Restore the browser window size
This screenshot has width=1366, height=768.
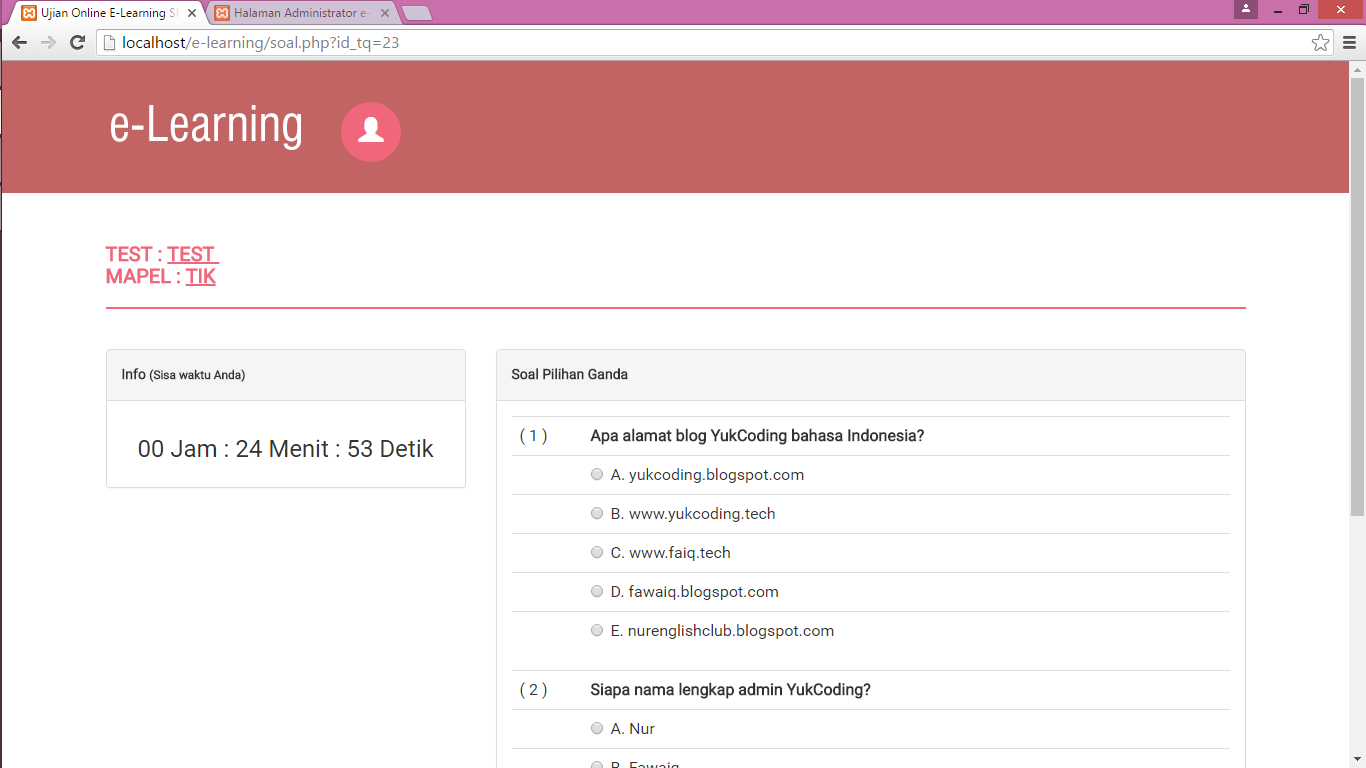tap(1304, 9)
